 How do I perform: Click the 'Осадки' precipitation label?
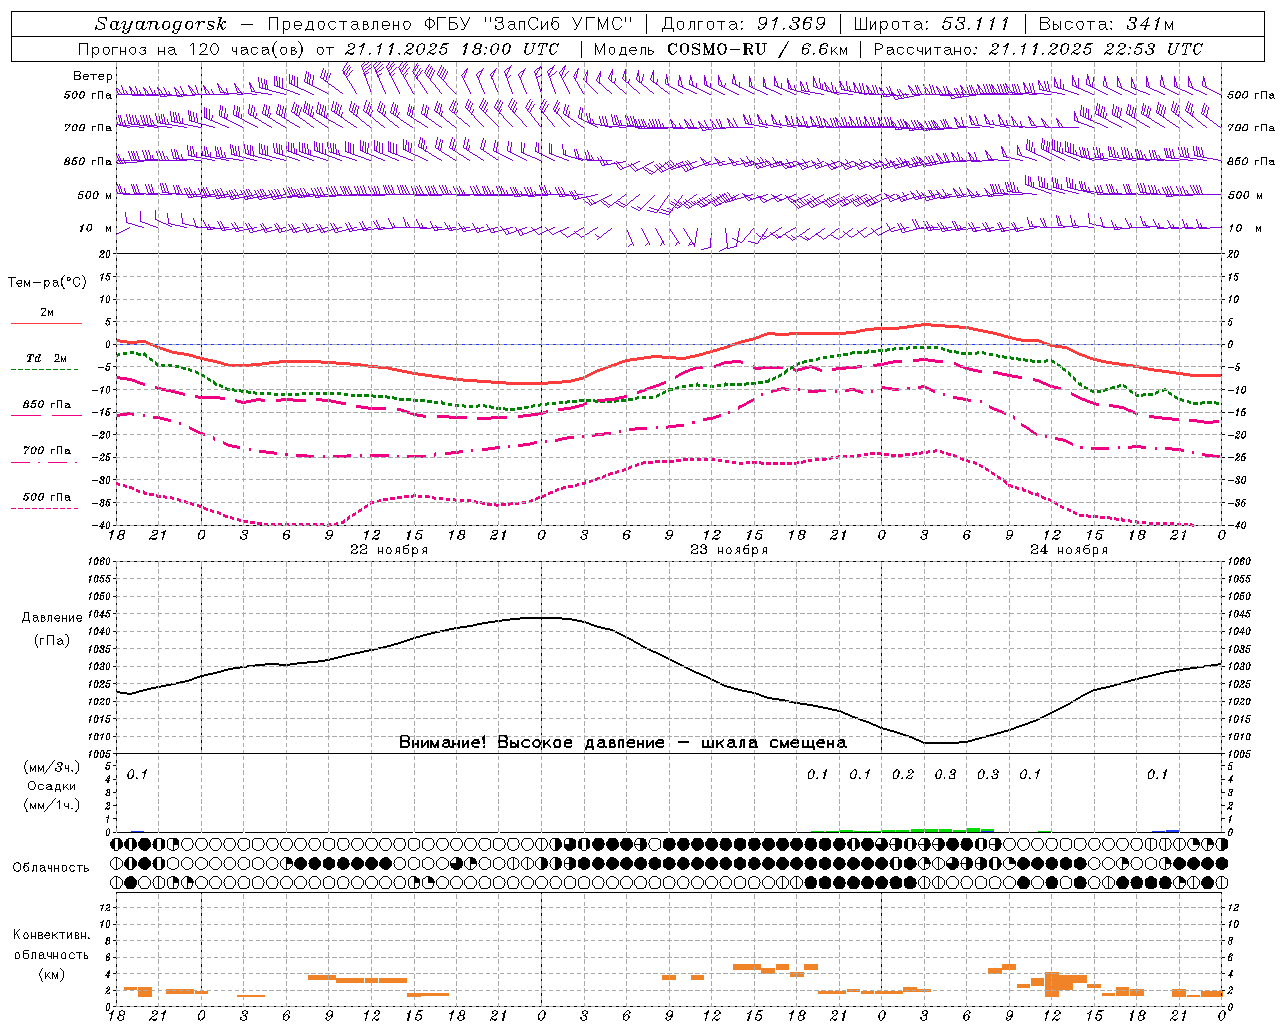point(52,786)
